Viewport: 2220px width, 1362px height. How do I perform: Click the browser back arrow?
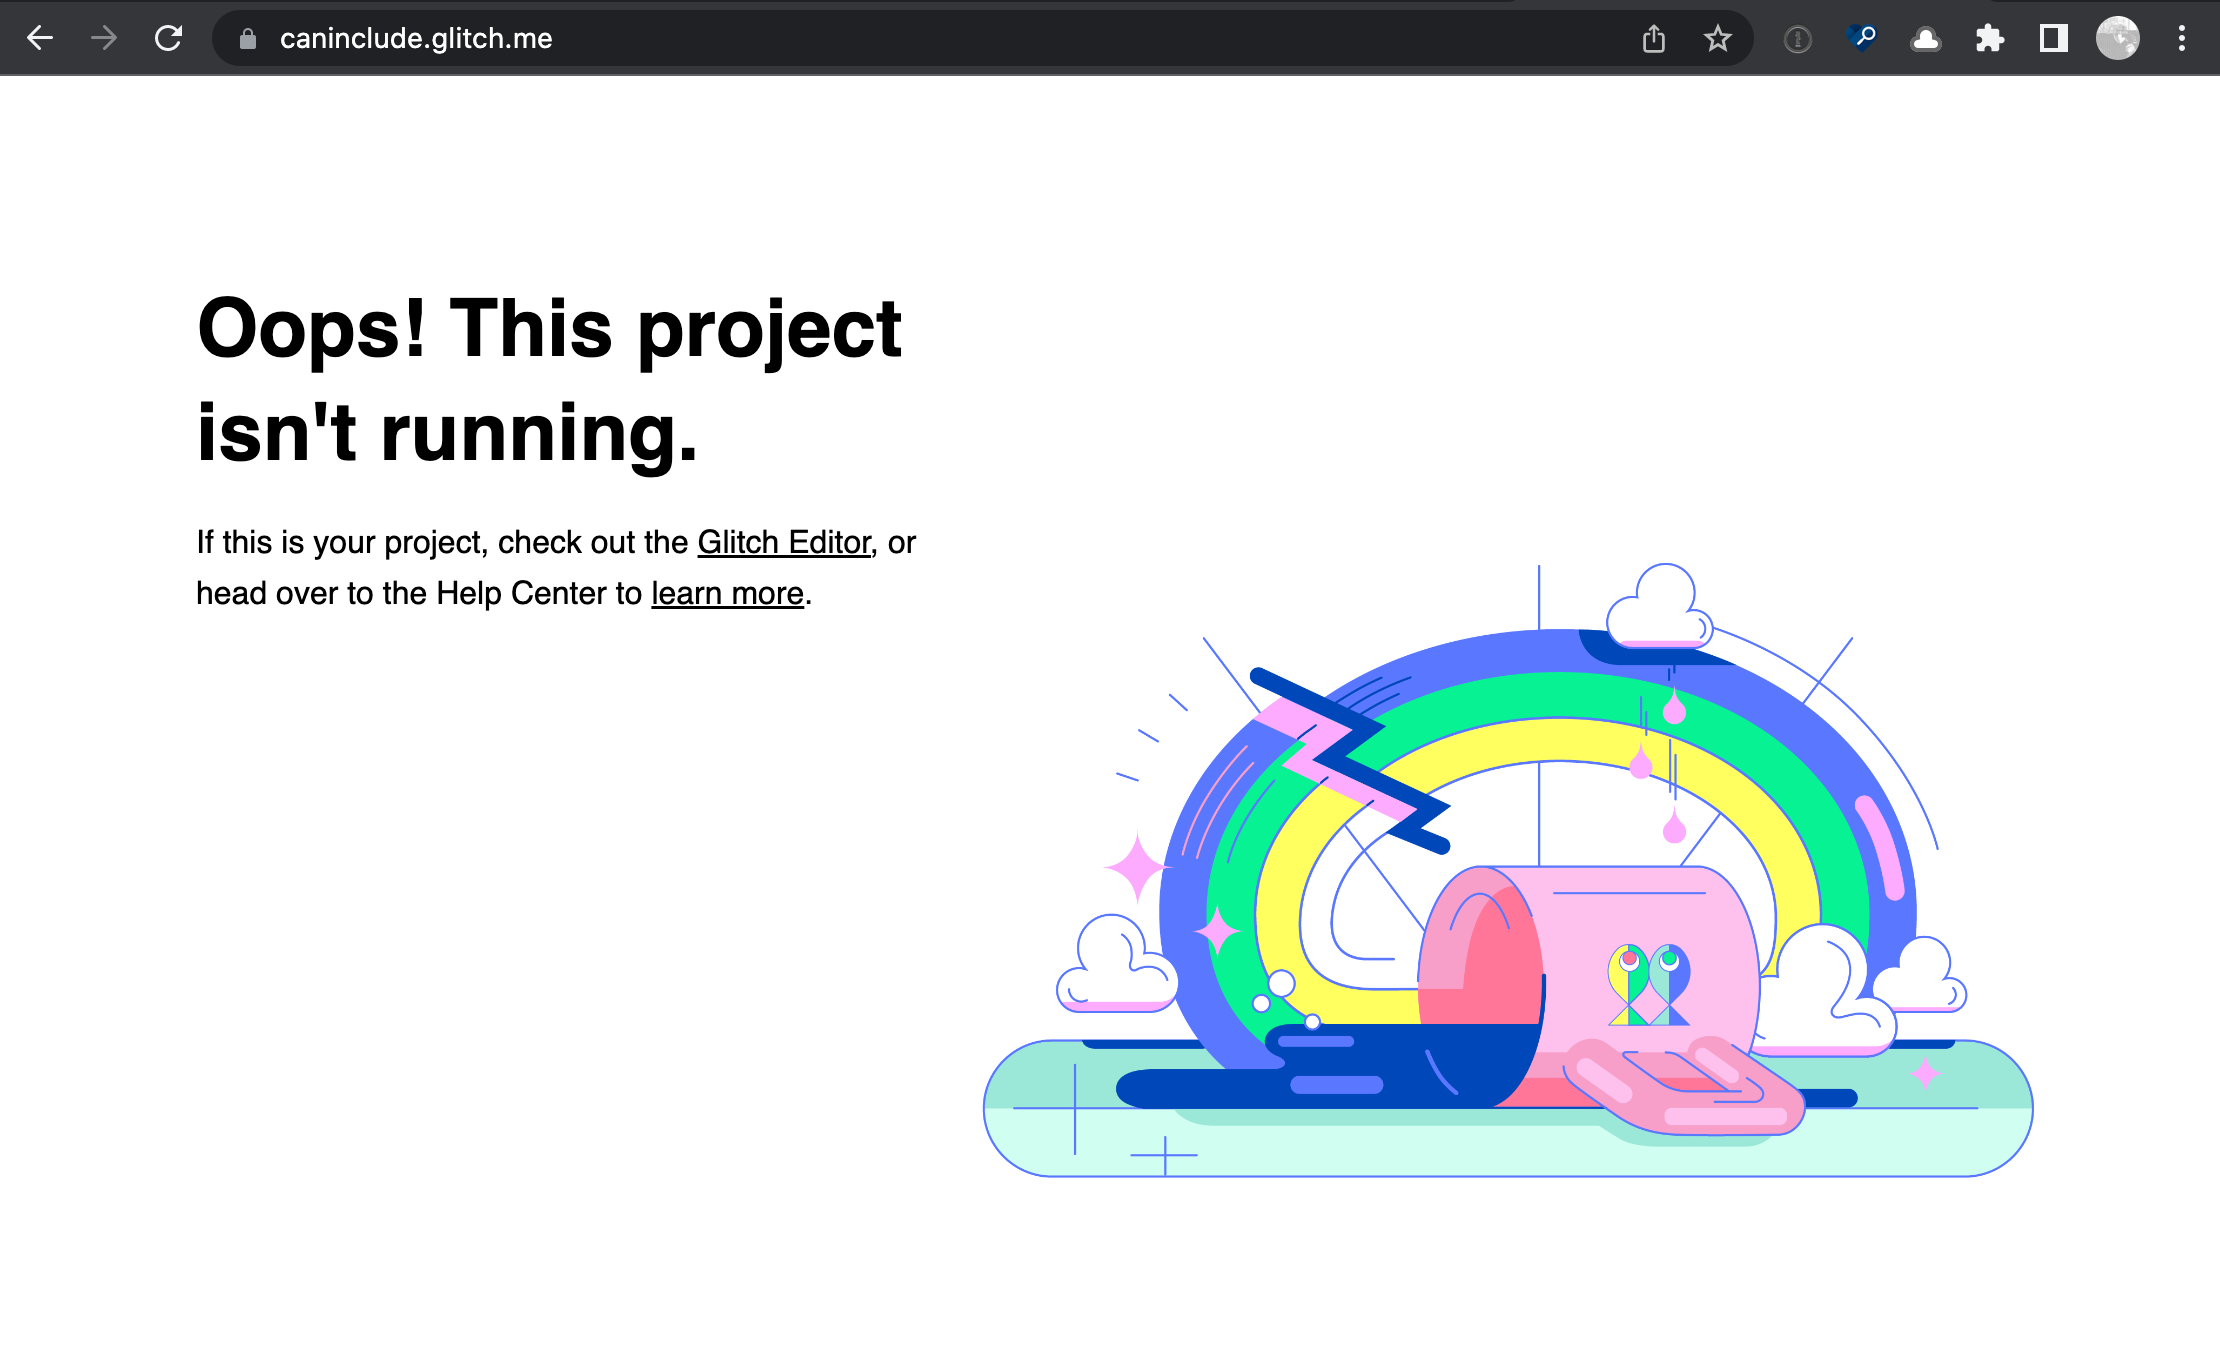click(40, 38)
